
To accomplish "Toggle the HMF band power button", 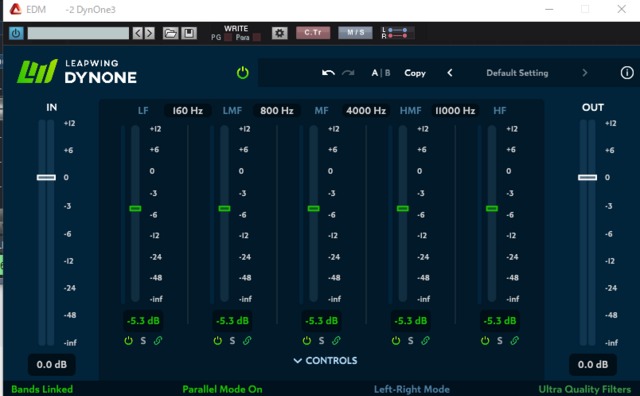I will coord(396,340).
